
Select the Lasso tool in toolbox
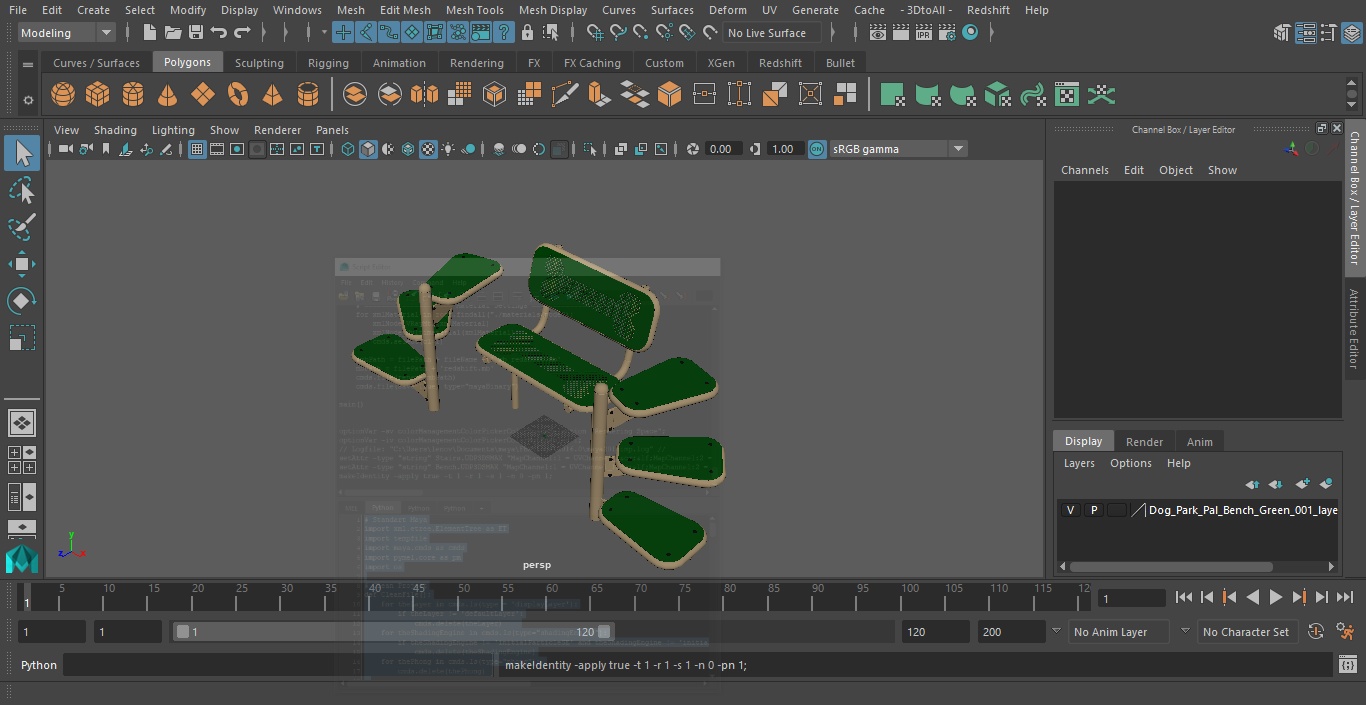pos(22,190)
